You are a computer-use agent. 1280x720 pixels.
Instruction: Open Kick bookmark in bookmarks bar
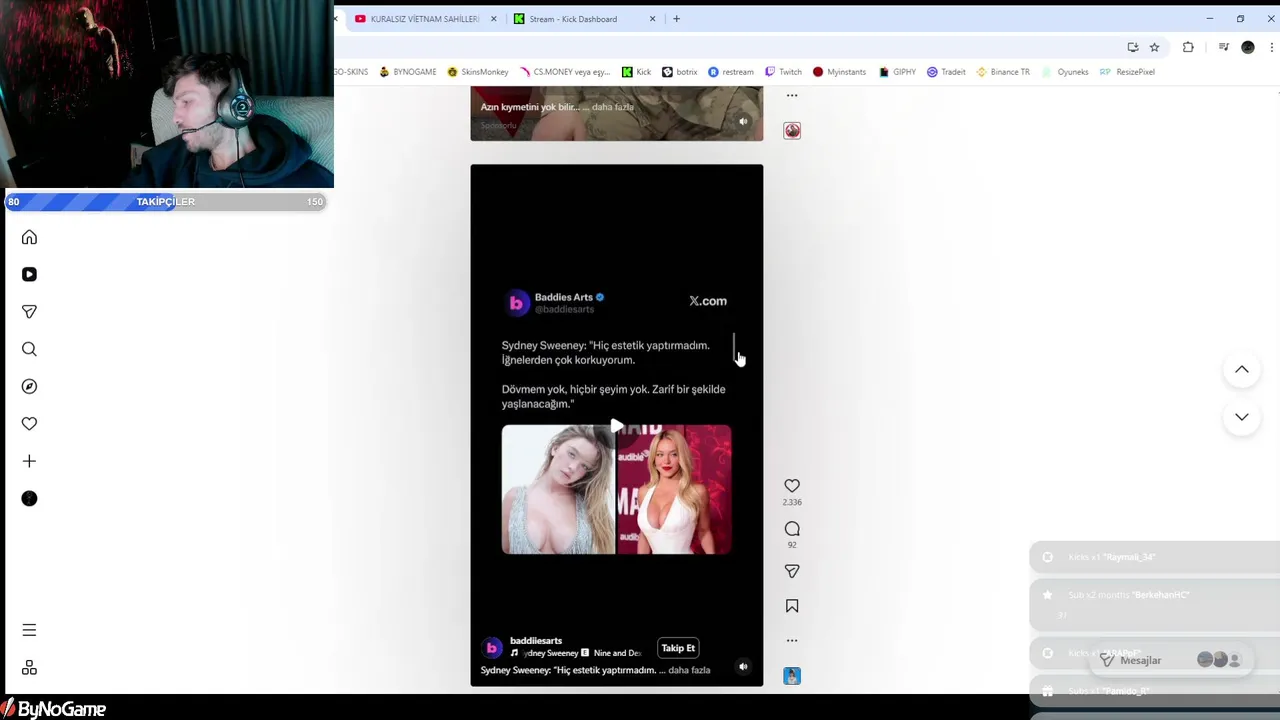[x=636, y=72]
